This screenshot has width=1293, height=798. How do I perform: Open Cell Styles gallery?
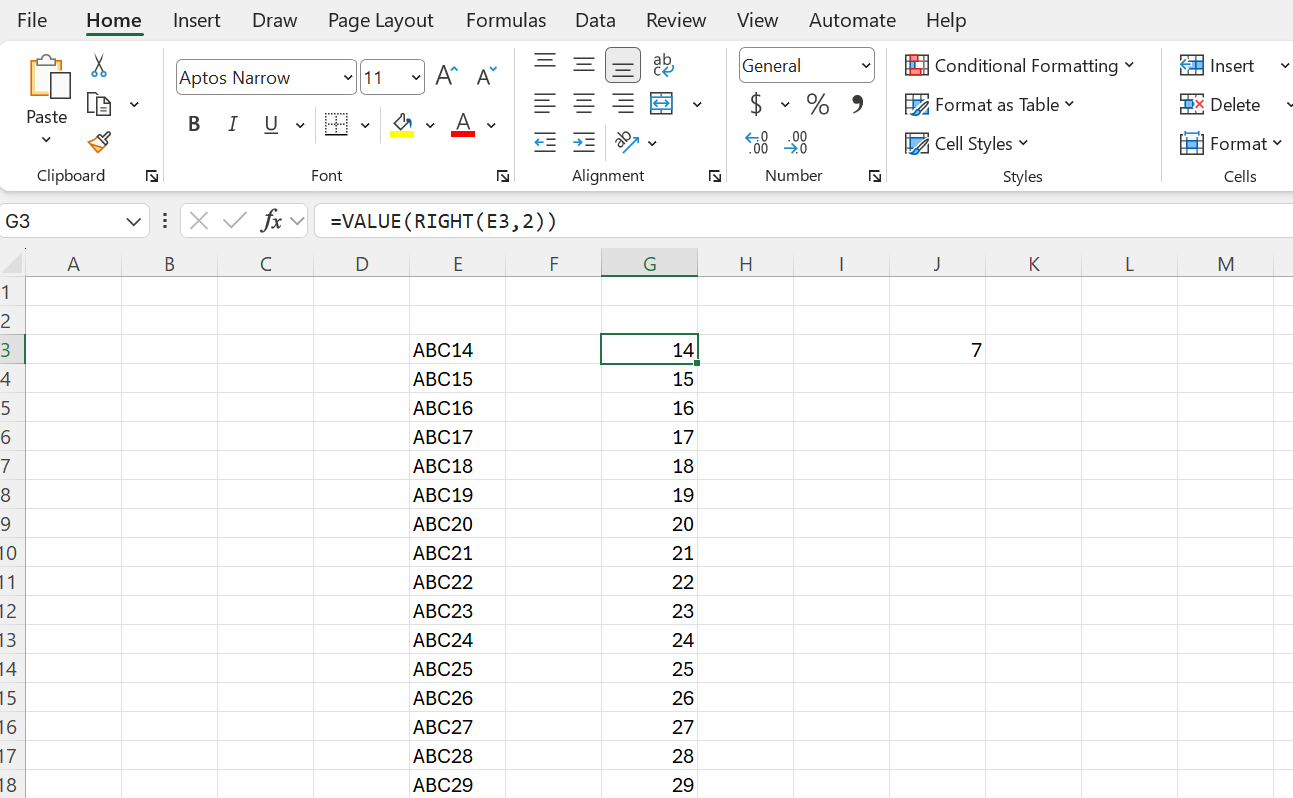967,143
